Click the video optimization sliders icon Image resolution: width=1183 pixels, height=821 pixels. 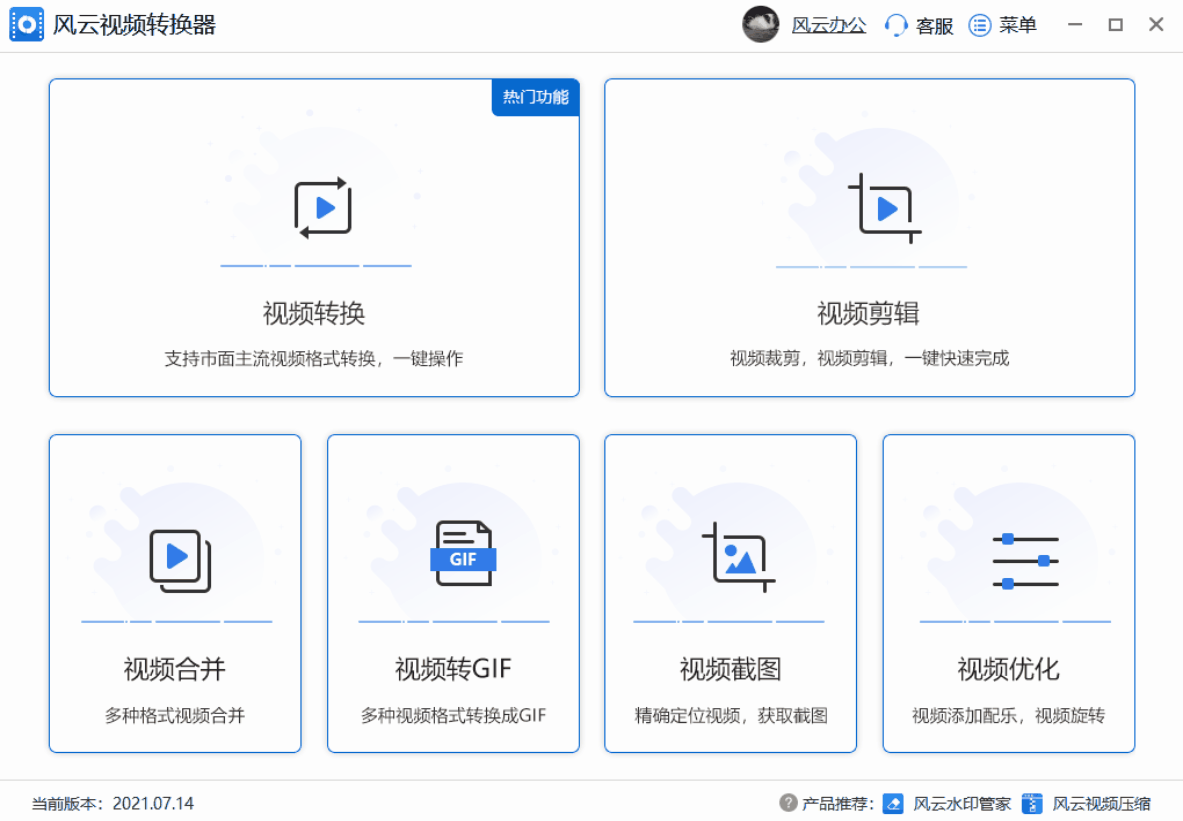1025,561
